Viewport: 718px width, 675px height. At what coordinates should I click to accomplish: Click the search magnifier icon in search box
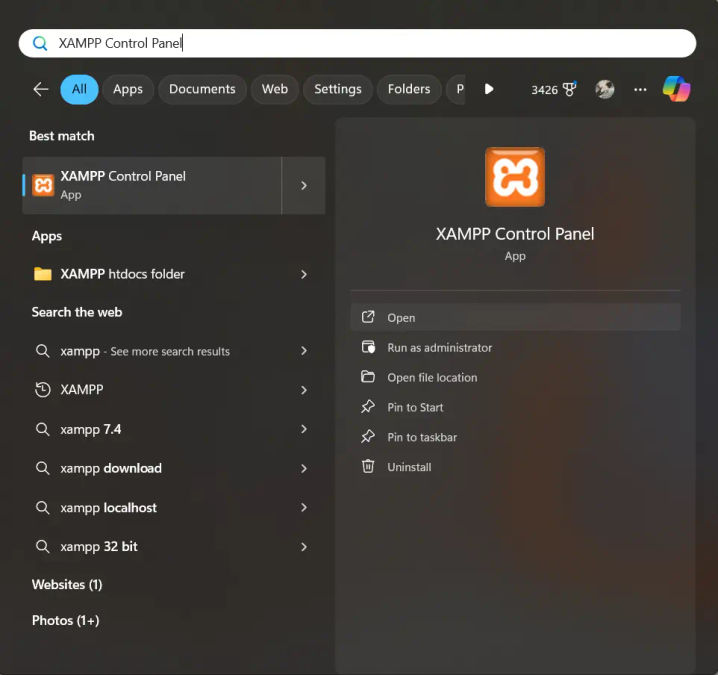coord(40,44)
